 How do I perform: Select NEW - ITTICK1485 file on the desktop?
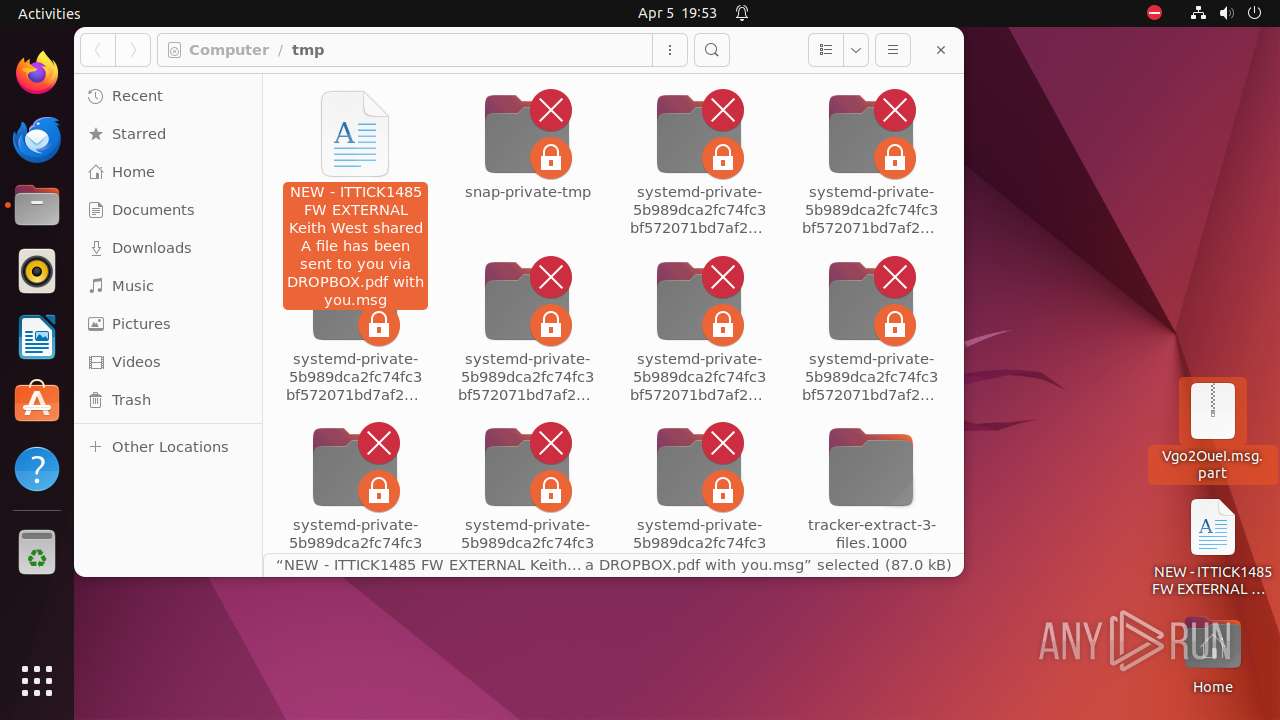1212,548
